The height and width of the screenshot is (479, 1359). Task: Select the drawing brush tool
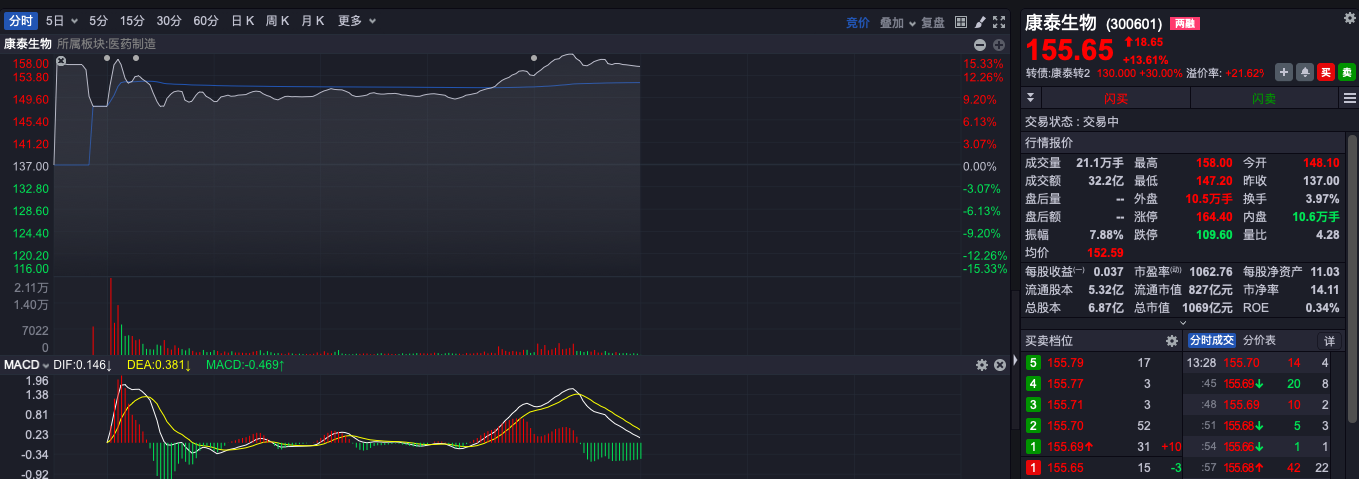click(x=980, y=21)
